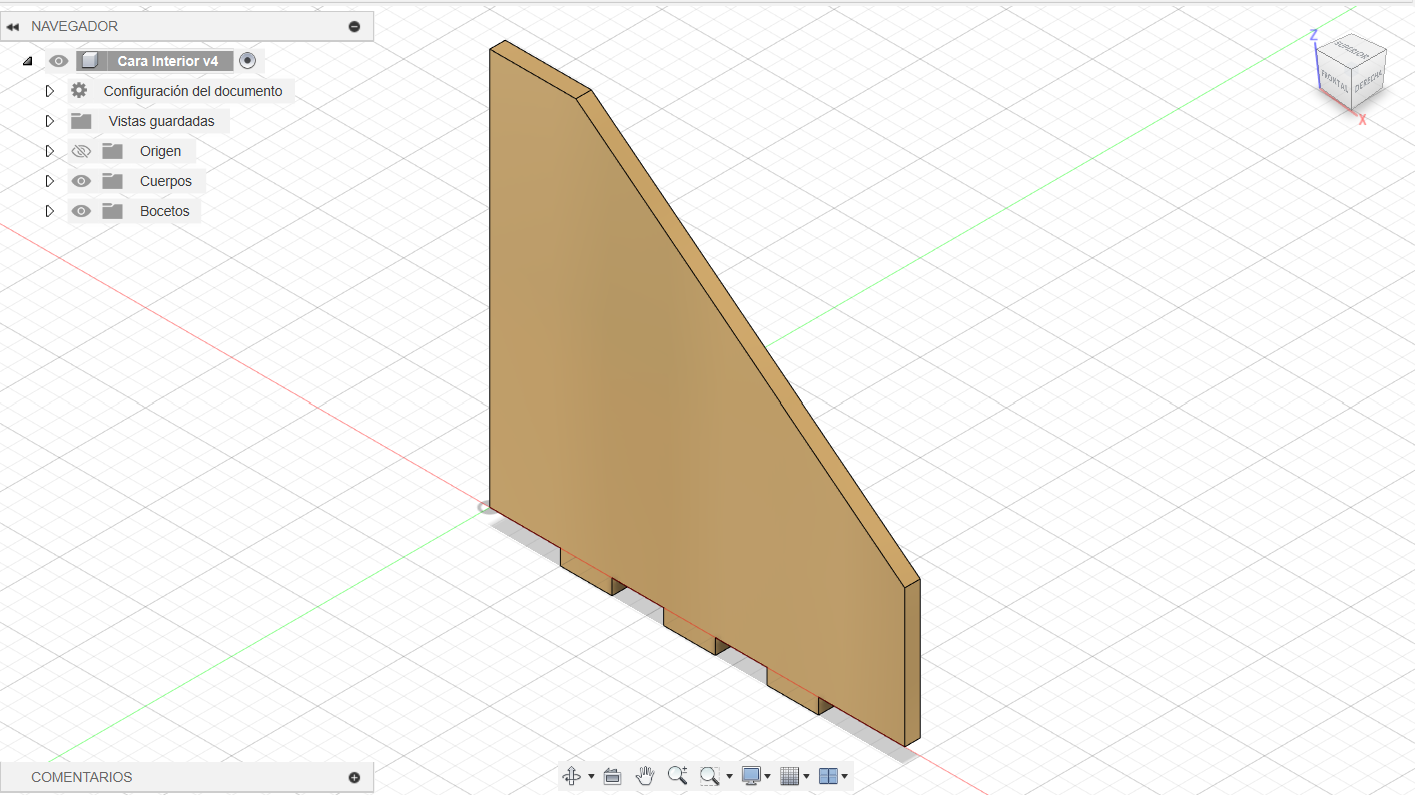The width and height of the screenshot is (1415, 795).
Task: Select the Origen item label
Action: click(161, 151)
